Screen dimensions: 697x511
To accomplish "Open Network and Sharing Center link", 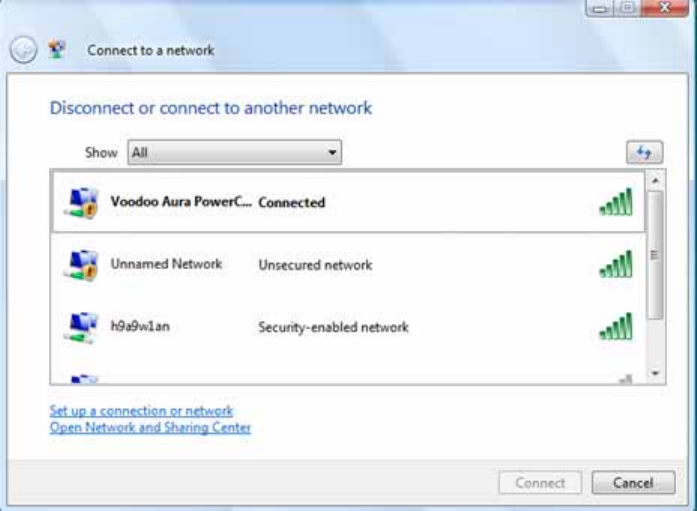I will 150,428.
